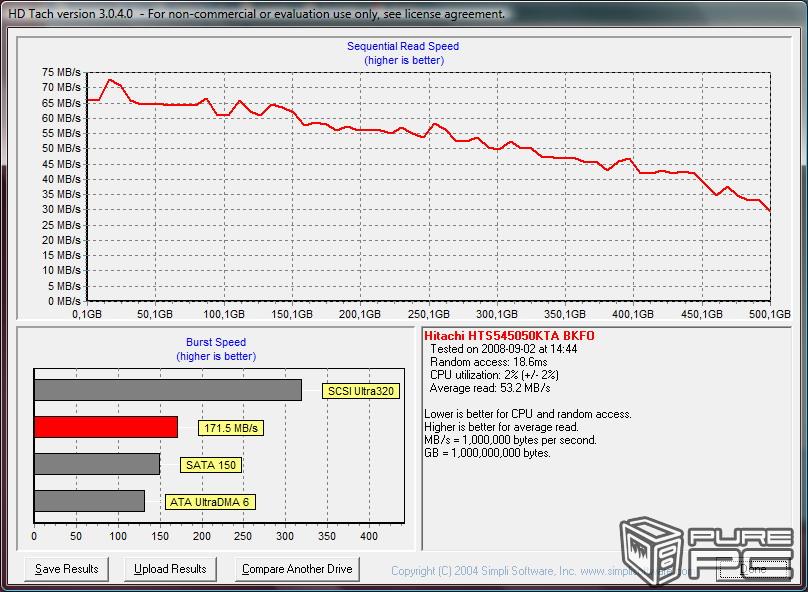Click the 'Random access: 18.6ms' value
Image resolution: width=808 pixels, height=592 pixels.
(x=489, y=362)
